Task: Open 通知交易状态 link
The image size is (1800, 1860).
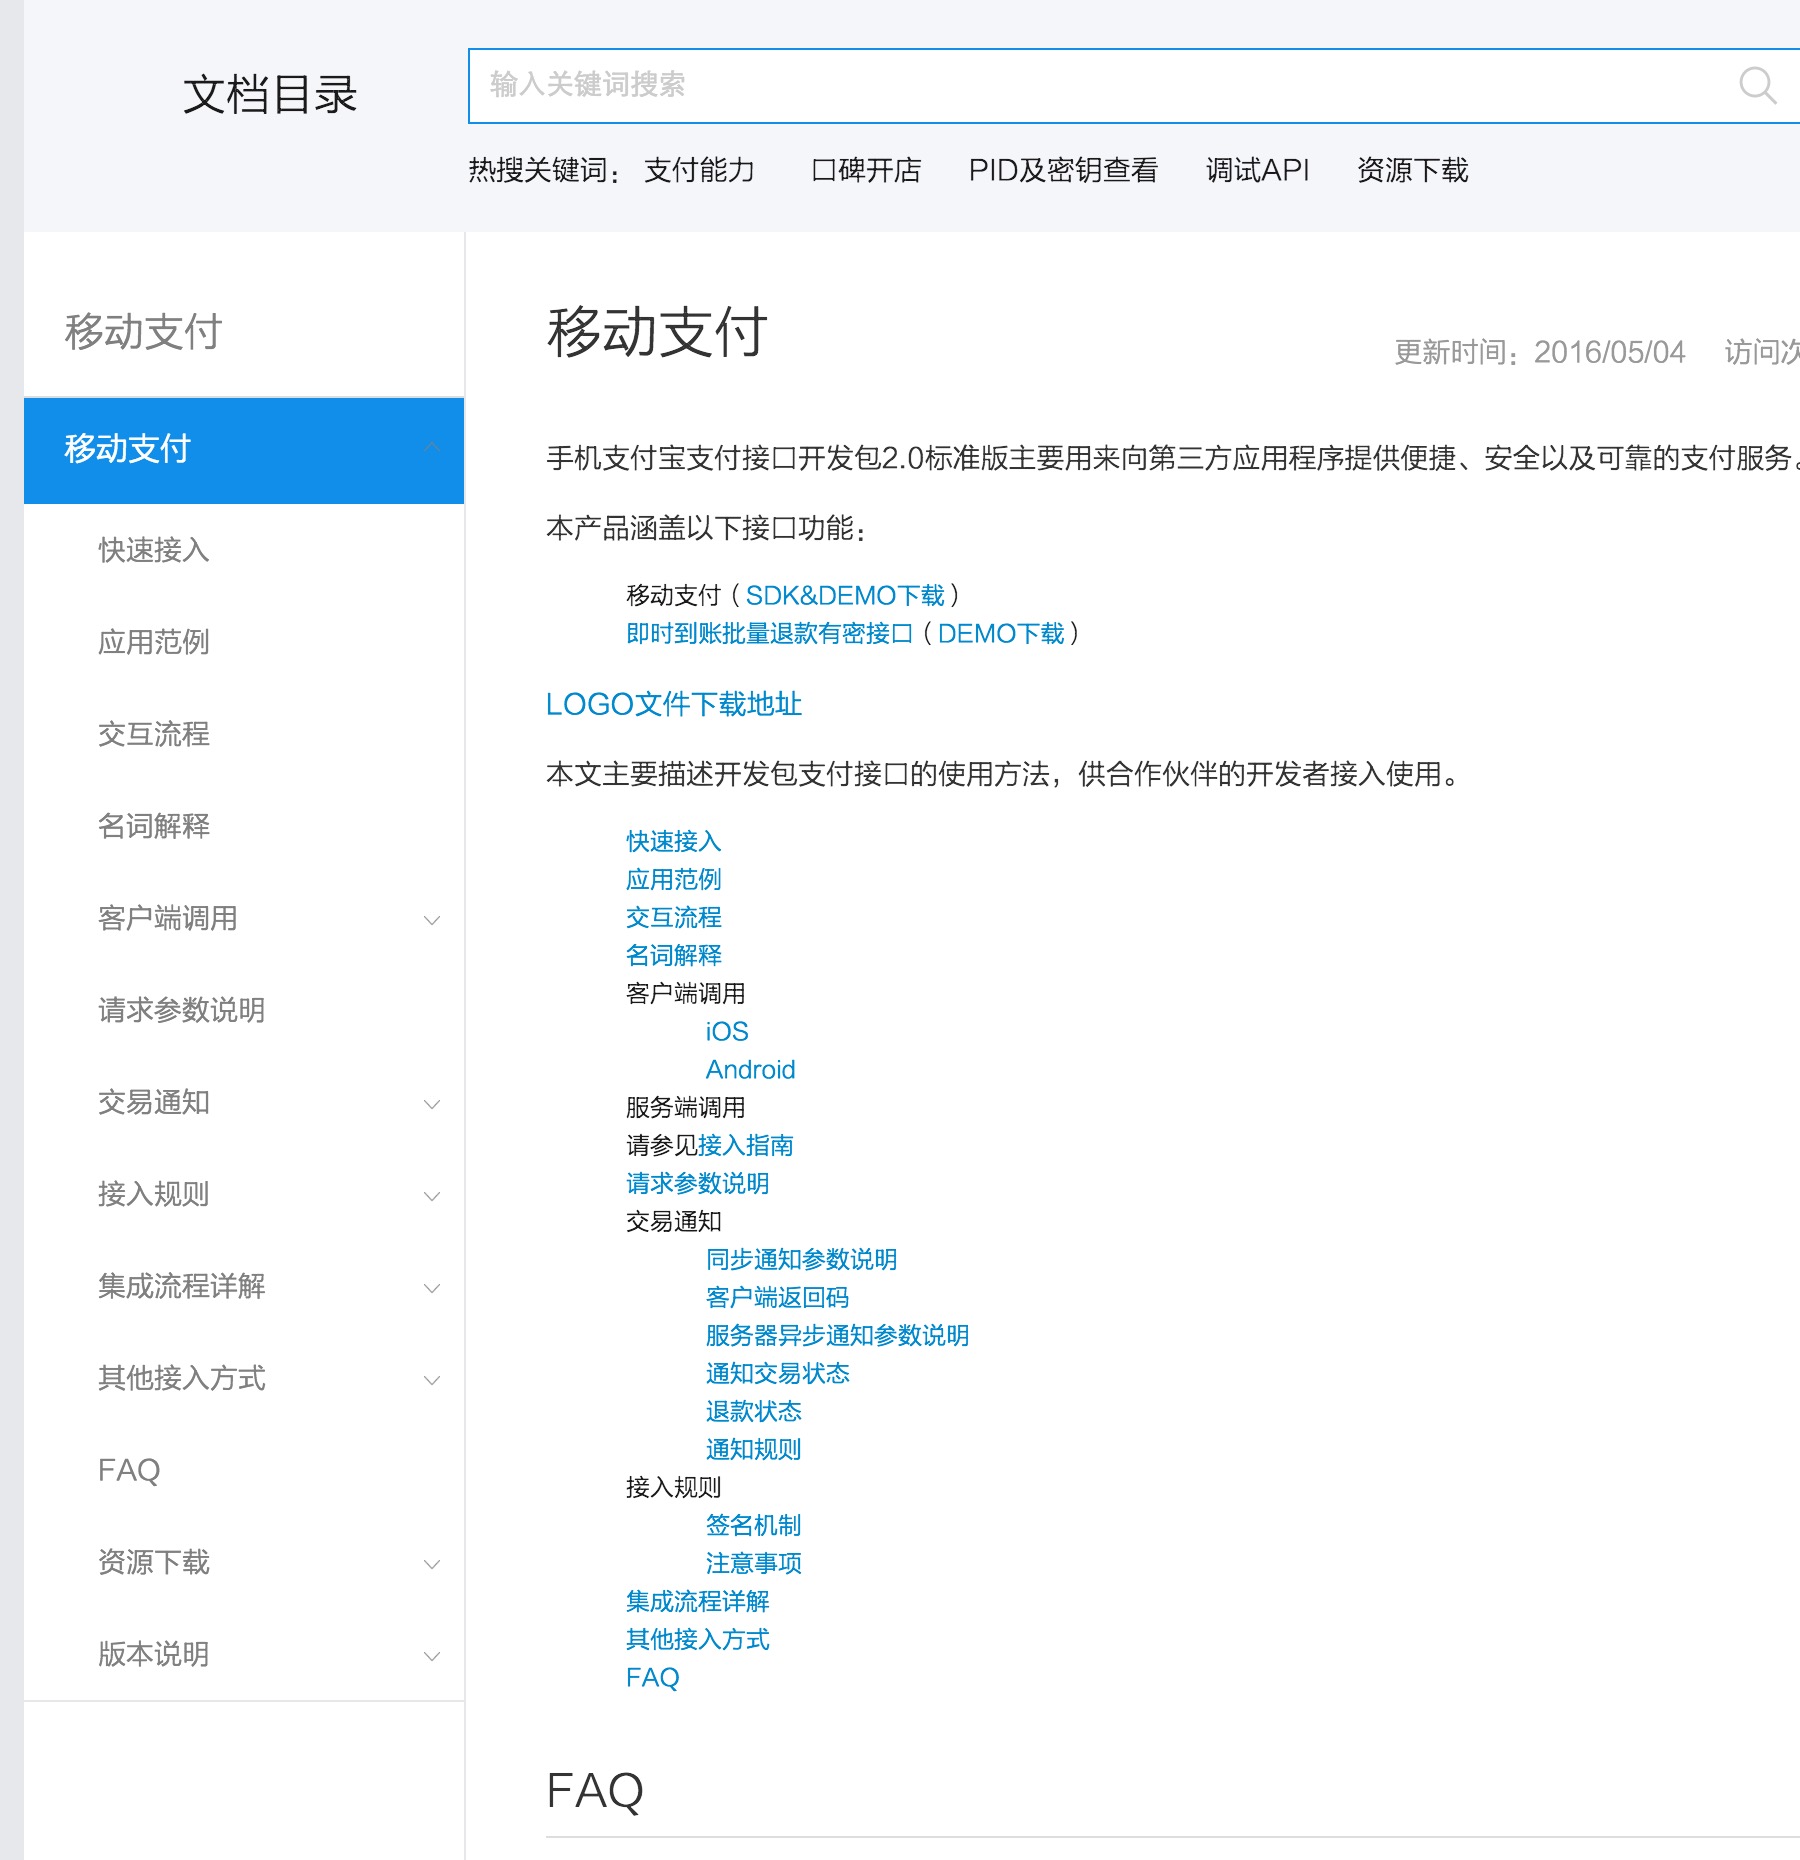Action: 778,1374
